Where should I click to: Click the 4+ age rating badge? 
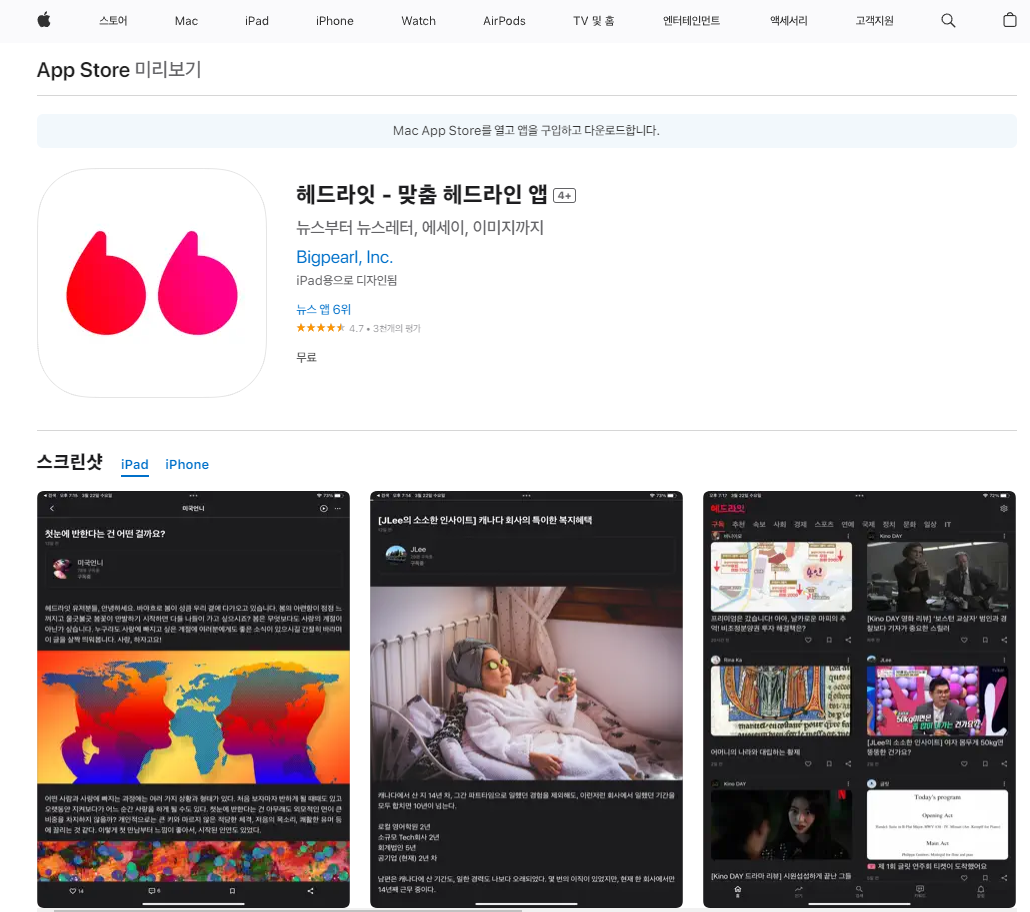[x=564, y=196]
